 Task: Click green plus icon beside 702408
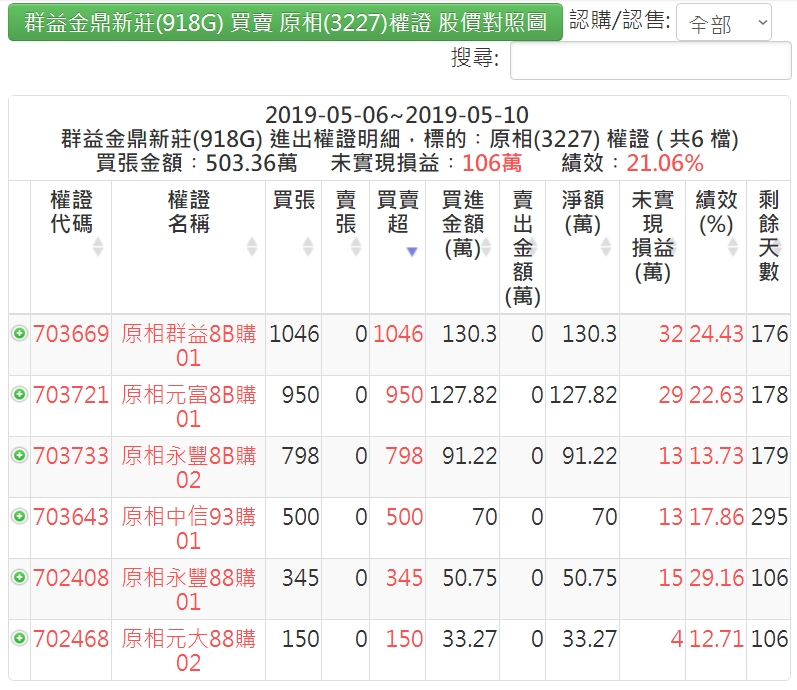[19, 578]
